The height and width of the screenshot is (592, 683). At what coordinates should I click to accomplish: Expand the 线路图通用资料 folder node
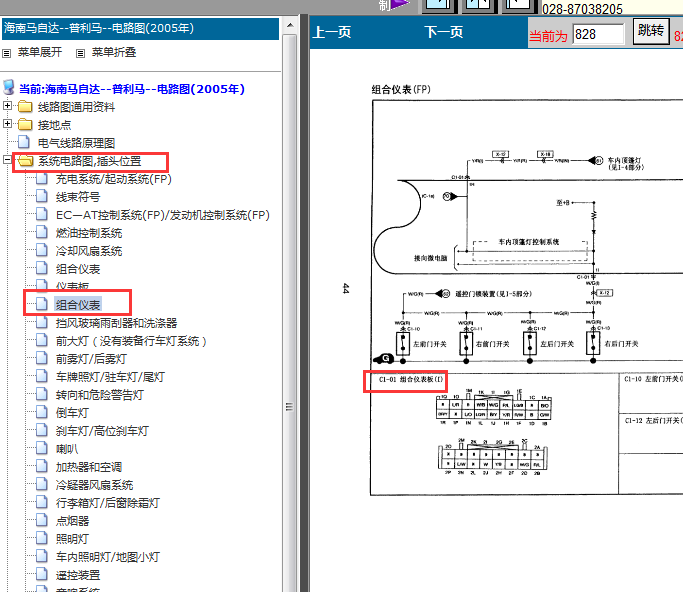click(x=7, y=106)
